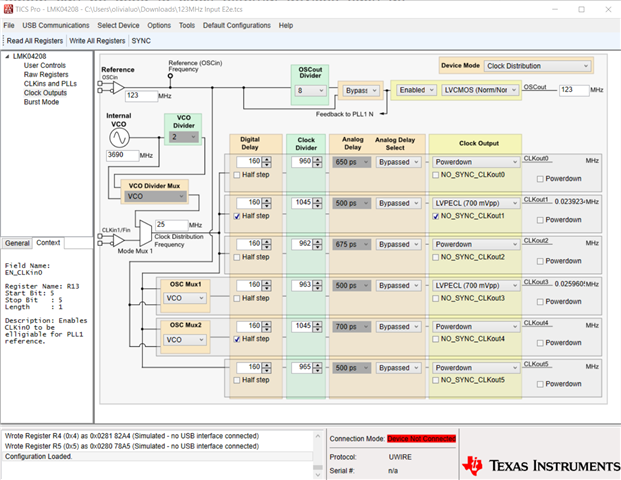Enable NO_SYNC_CLKout0 checkbox

point(436,175)
